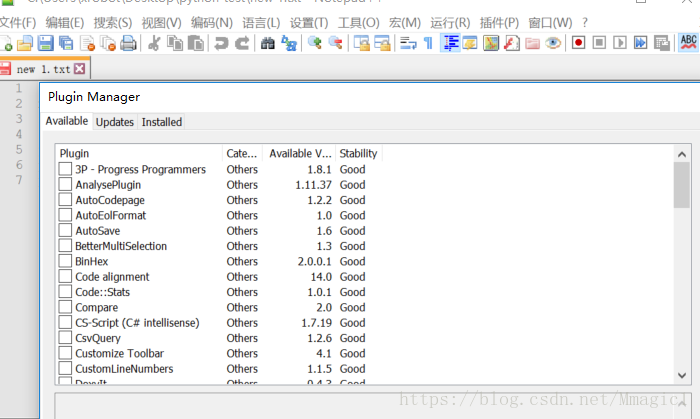700x419 pixels.
Task: Check the AnalysePlugin checkbox
Action: click(x=65, y=184)
